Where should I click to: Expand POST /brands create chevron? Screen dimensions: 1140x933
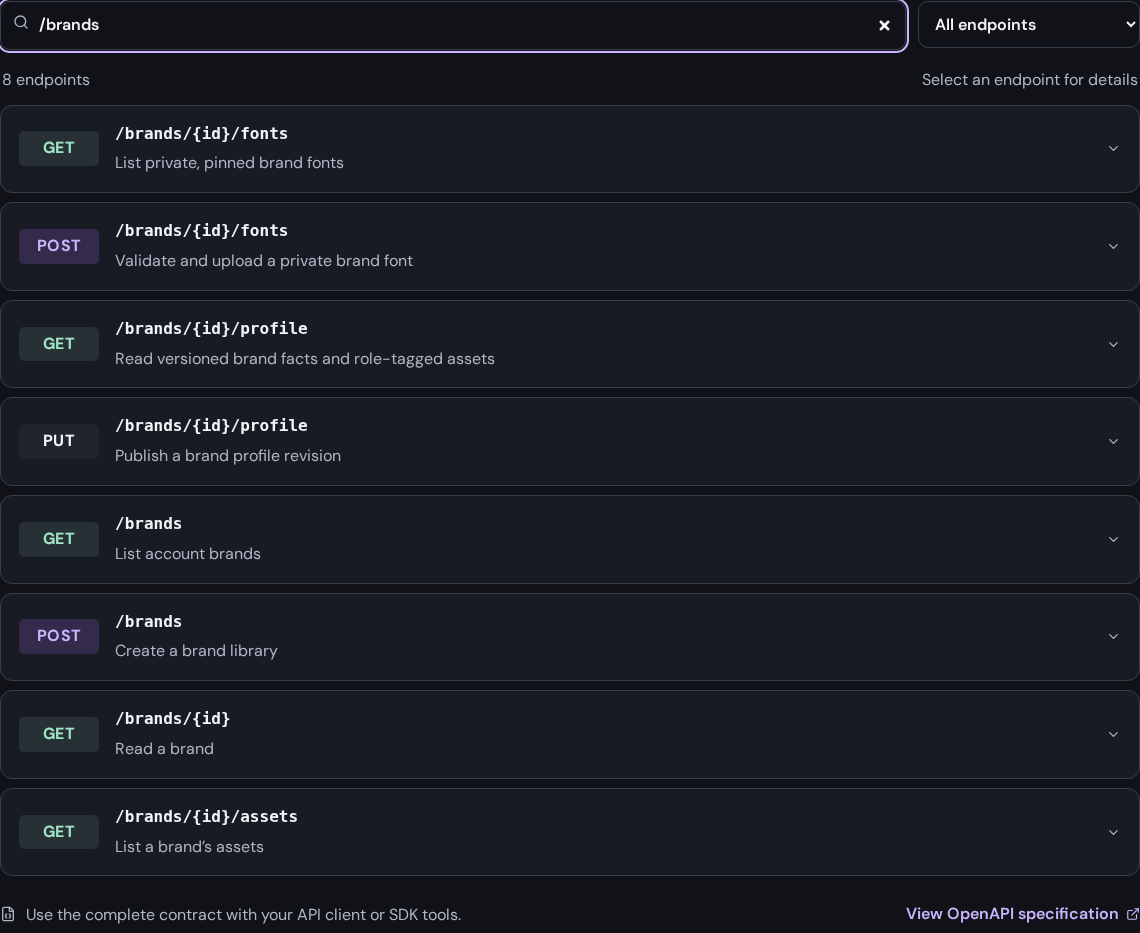pos(1113,636)
